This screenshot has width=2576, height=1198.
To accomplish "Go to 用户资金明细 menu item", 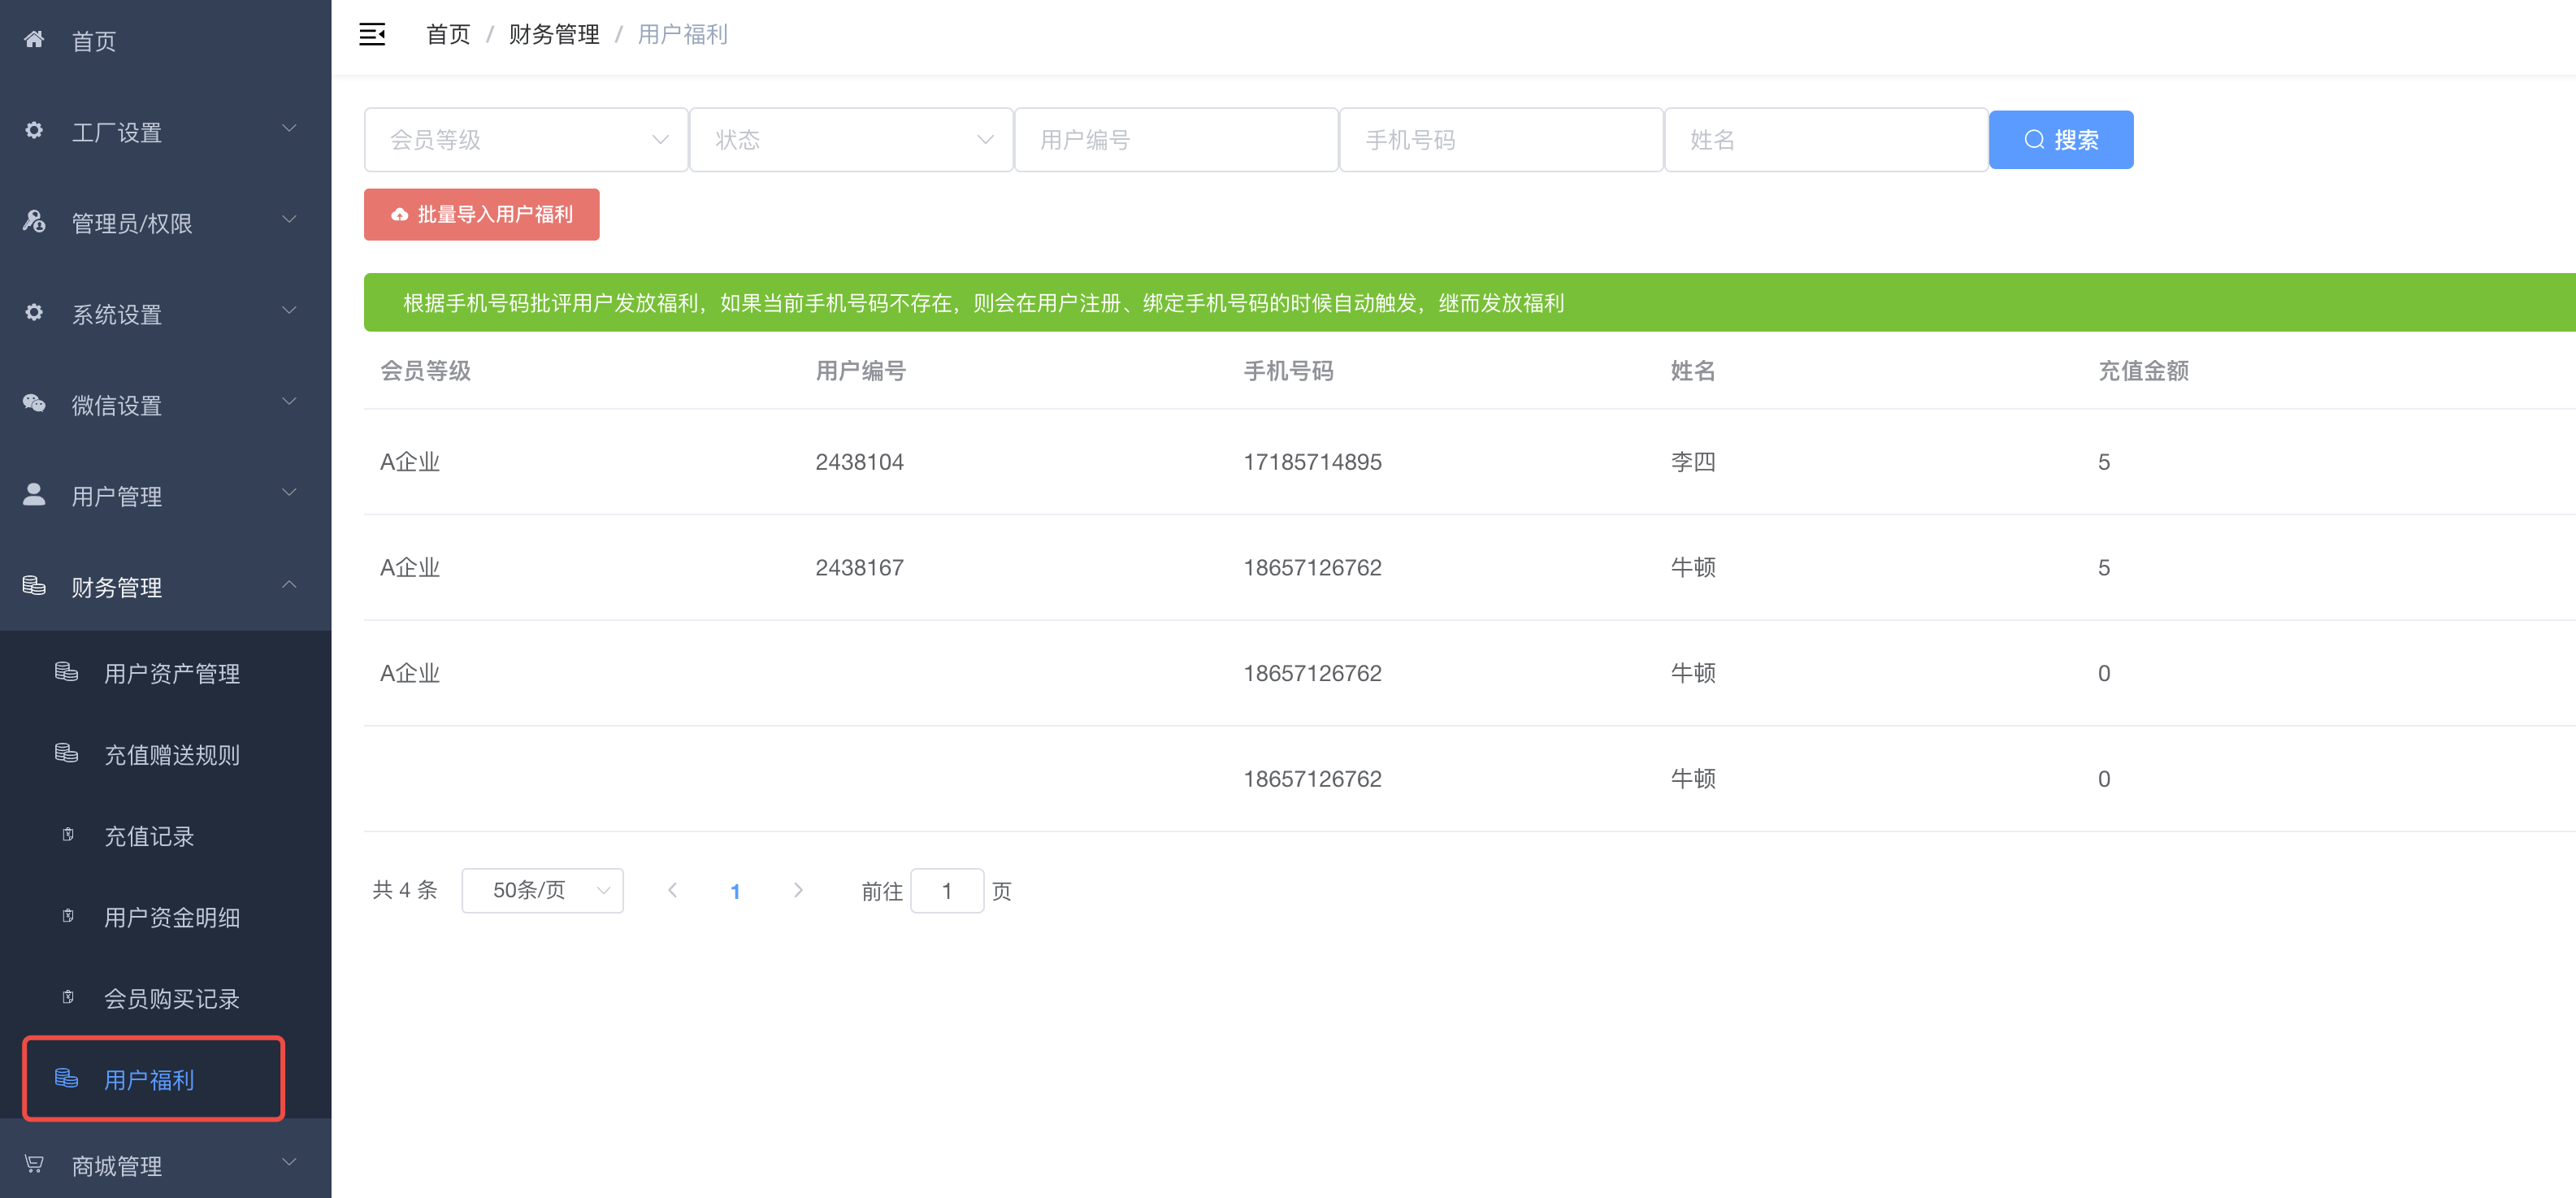I will tap(172, 917).
